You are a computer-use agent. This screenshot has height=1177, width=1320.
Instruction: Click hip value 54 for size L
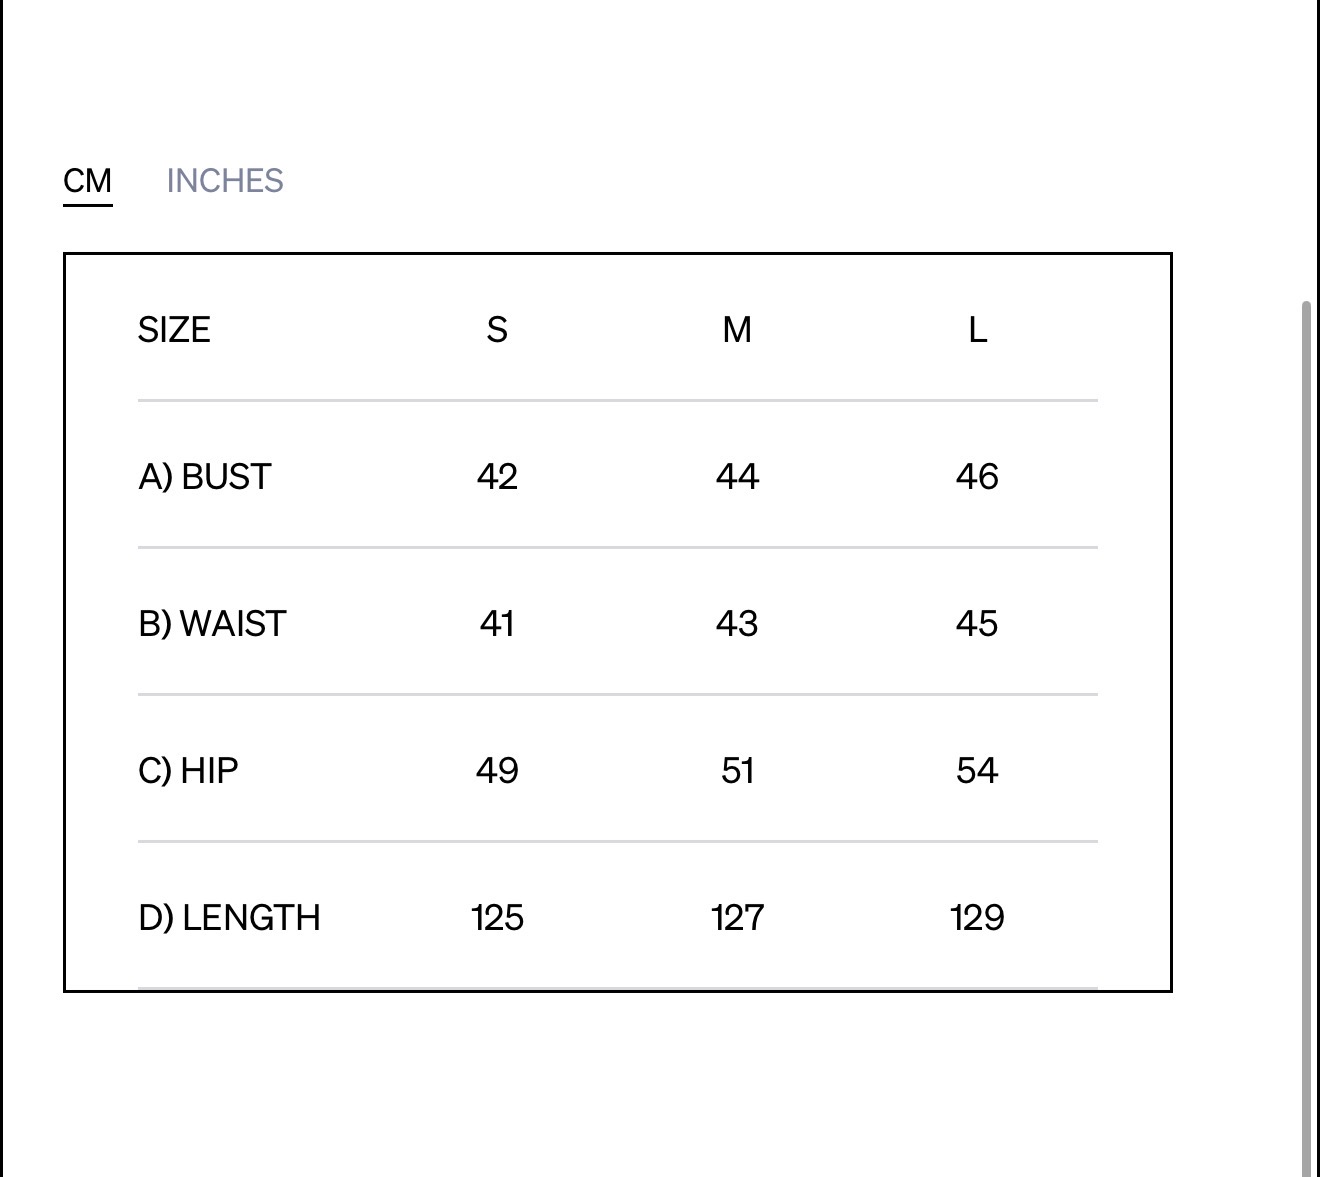977,771
